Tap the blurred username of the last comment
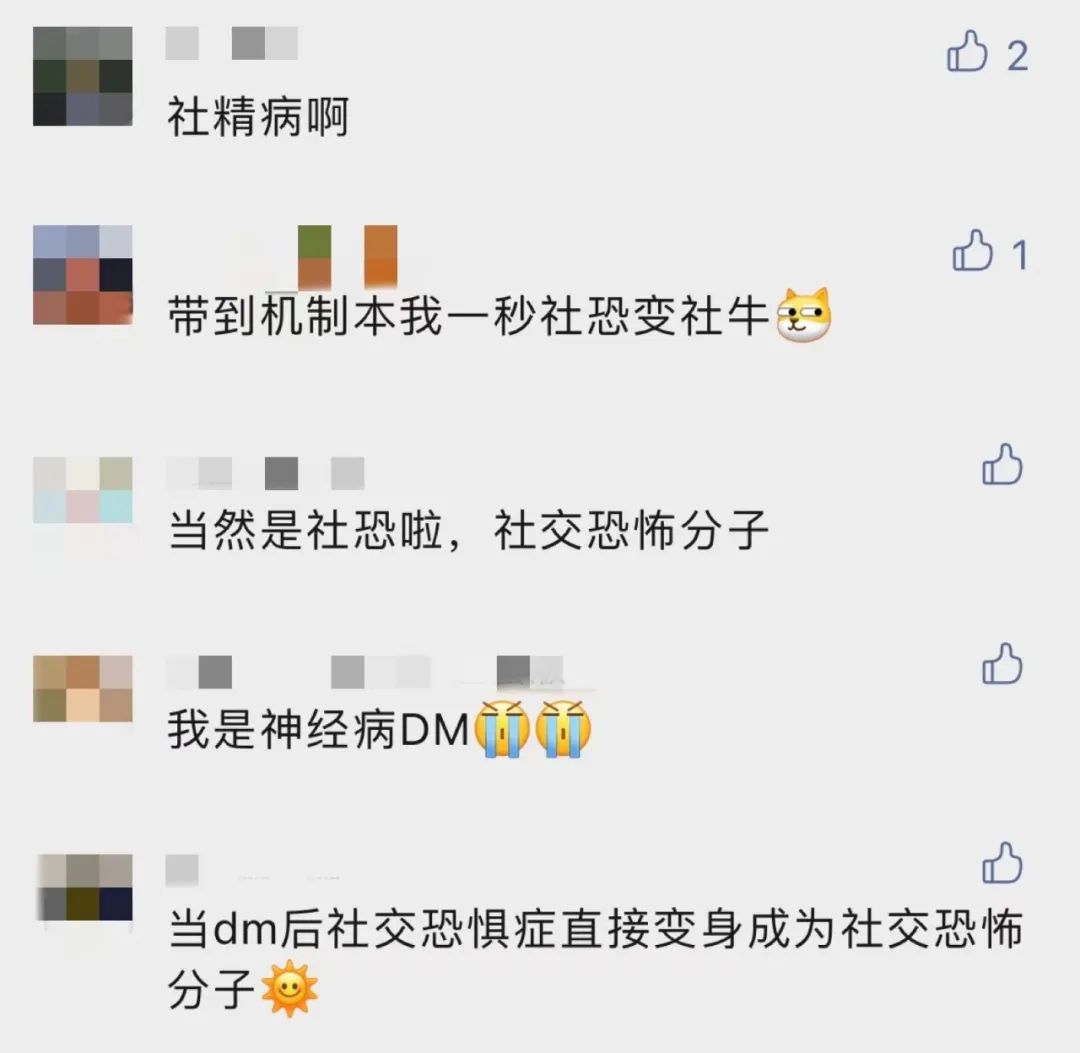Viewport: 1080px width, 1053px height. [183, 870]
